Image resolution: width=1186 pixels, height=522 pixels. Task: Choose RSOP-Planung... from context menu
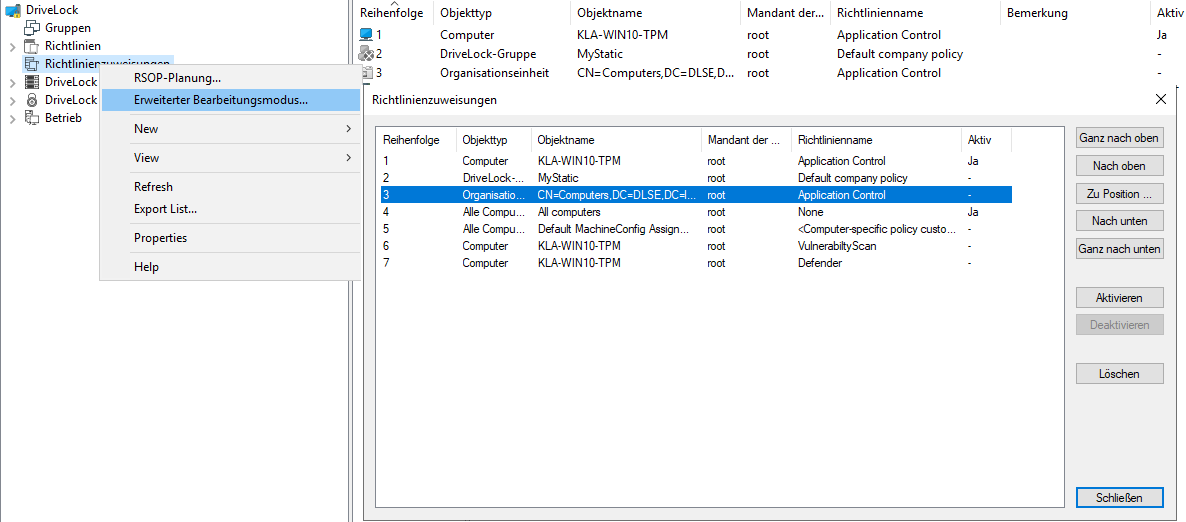click(231, 78)
